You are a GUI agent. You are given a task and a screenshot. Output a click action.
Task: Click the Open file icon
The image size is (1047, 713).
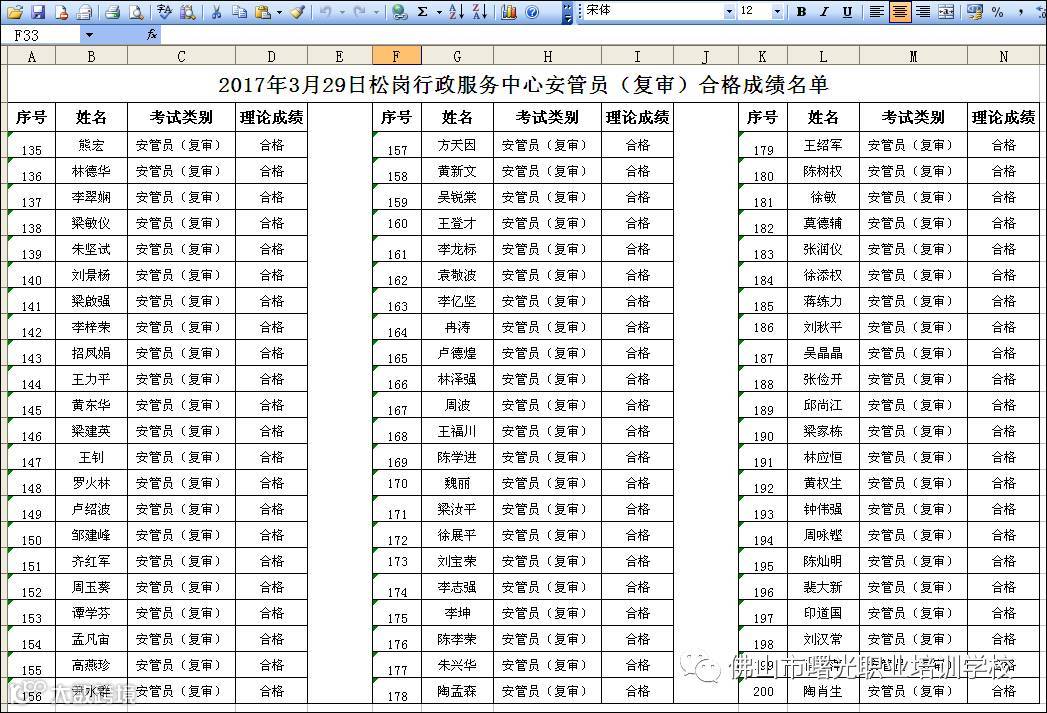pyautogui.click(x=15, y=11)
